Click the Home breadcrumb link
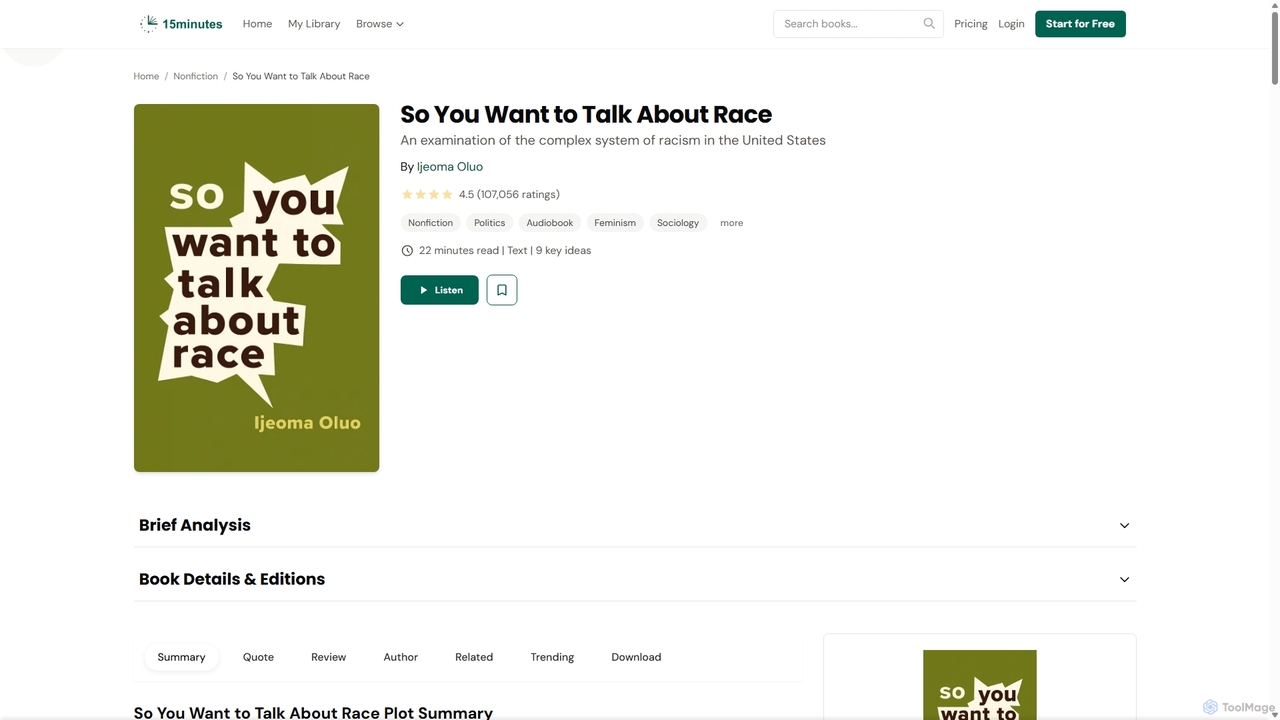1280x720 pixels. click(x=146, y=76)
